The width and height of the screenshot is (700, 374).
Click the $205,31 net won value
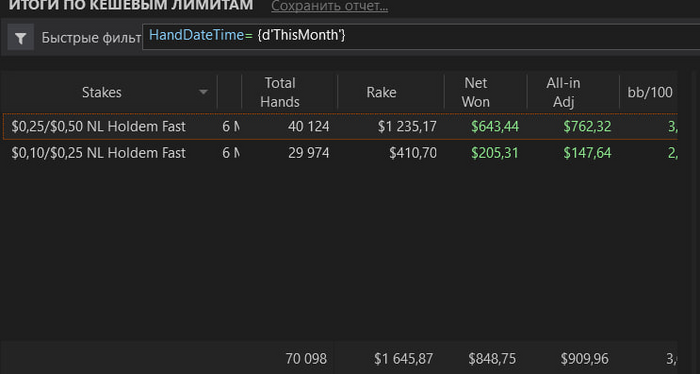click(495, 153)
